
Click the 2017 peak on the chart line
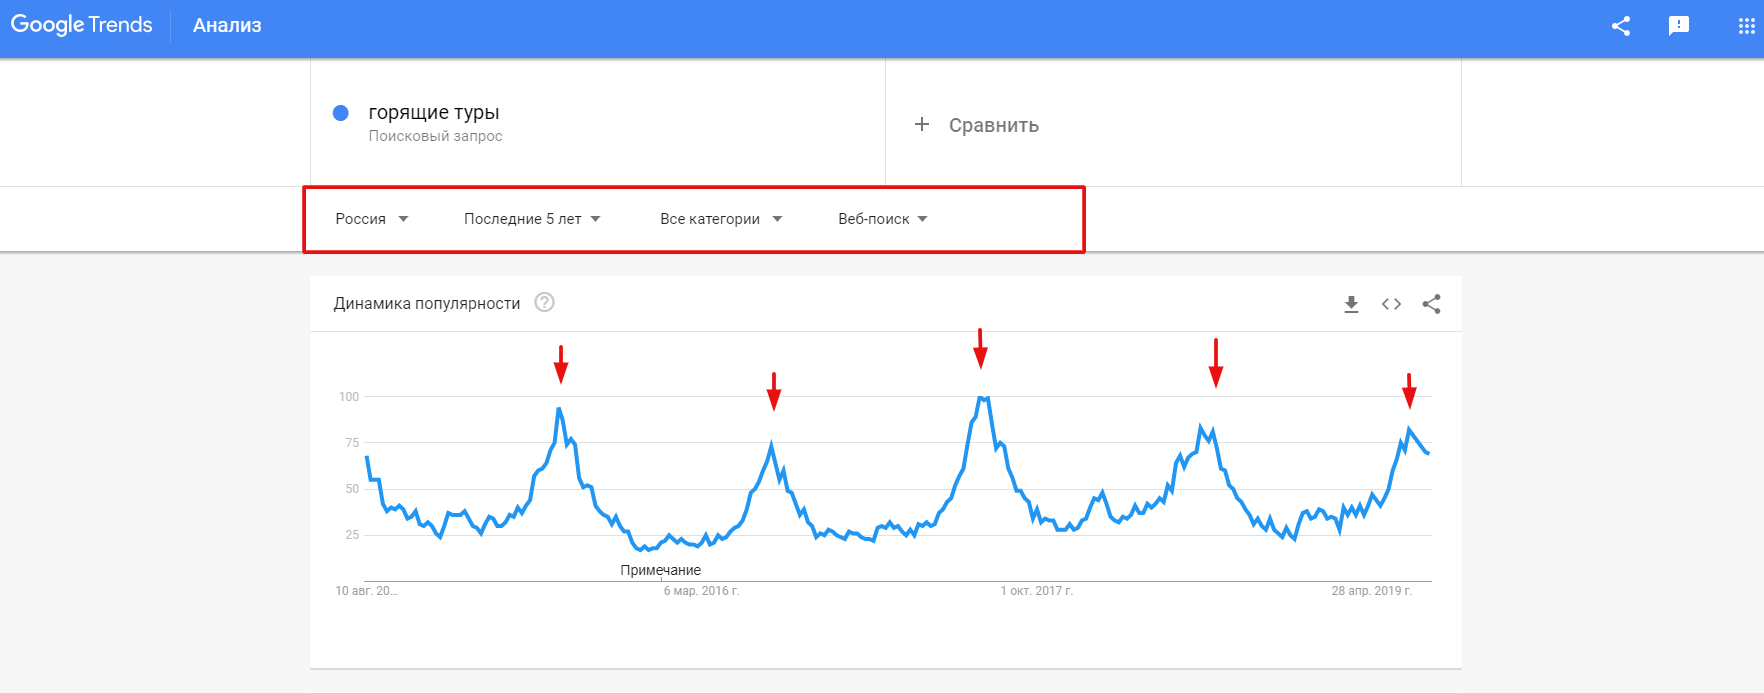pos(983,398)
